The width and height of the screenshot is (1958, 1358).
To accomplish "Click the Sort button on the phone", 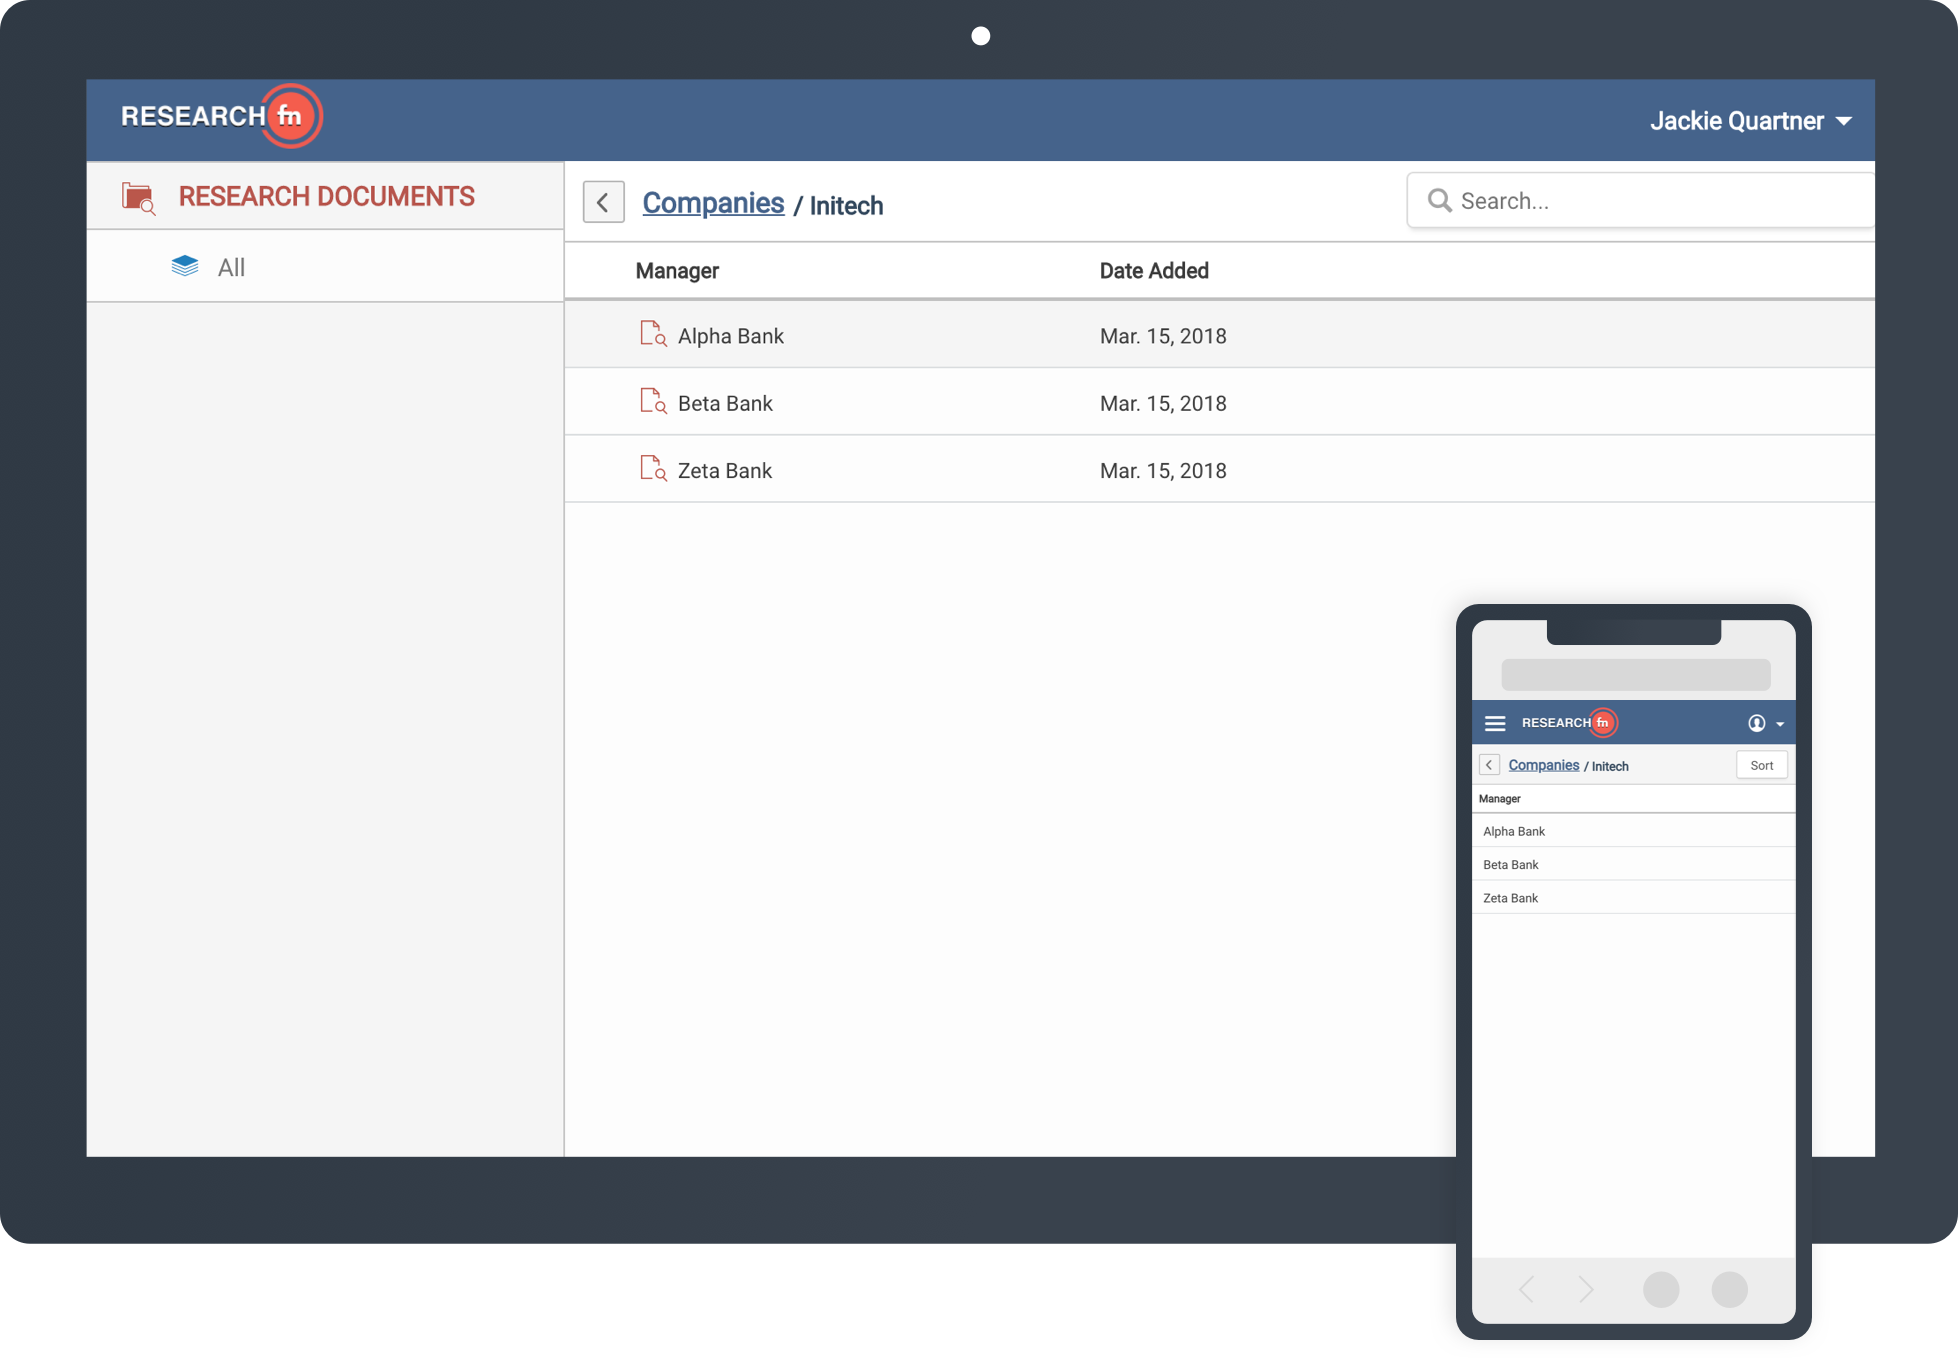I will 1761,764.
